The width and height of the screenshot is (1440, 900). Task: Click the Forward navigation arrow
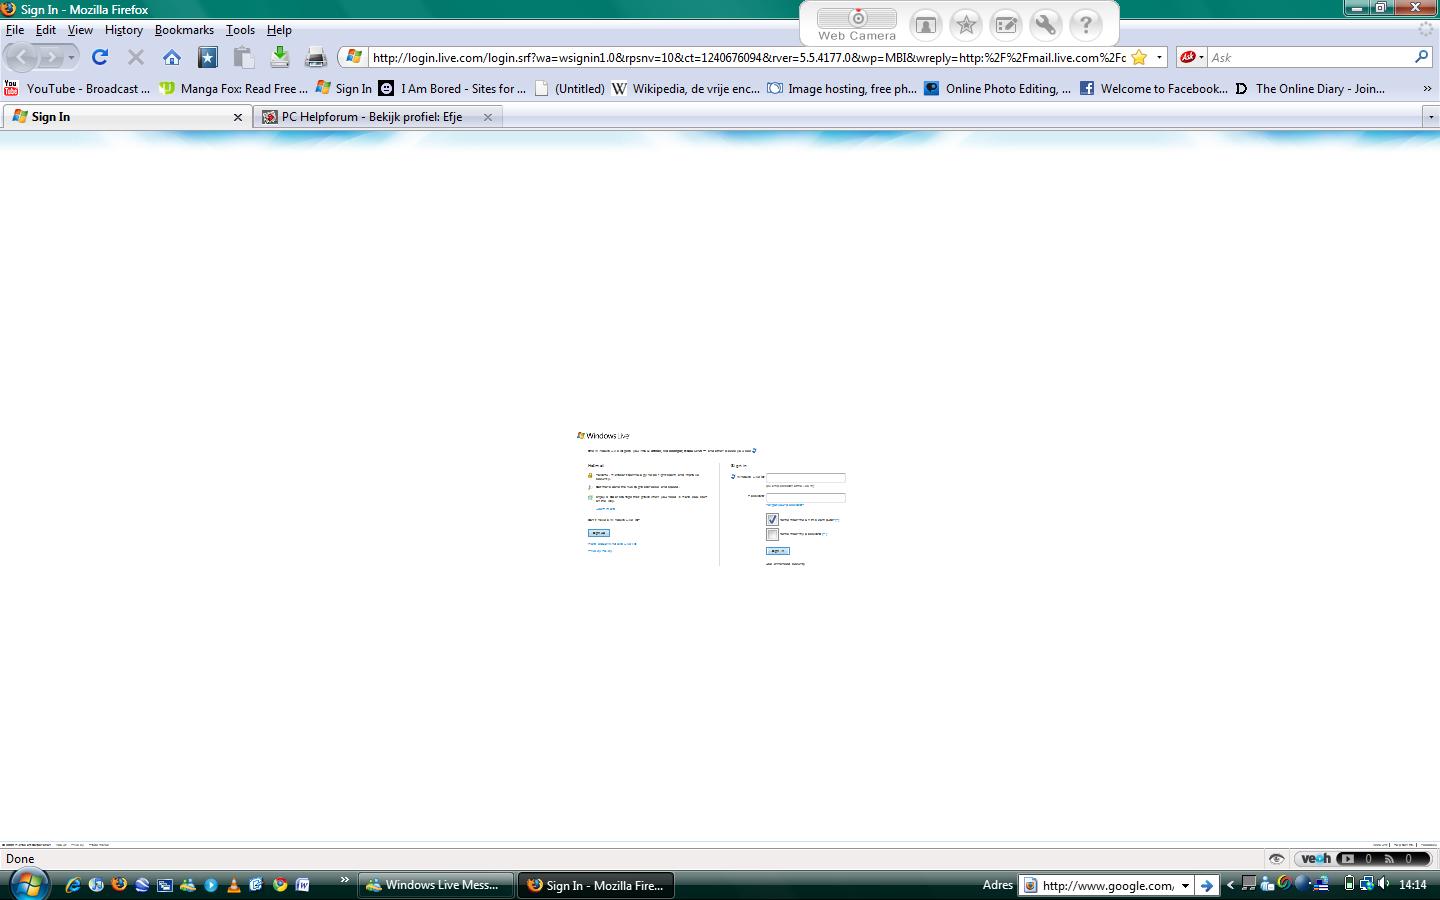pos(50,57)
